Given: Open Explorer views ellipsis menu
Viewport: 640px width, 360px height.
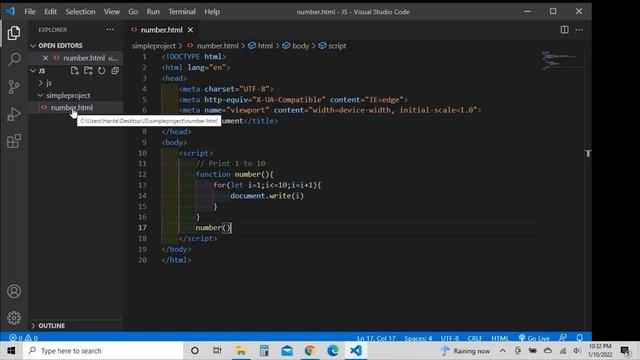Looking at the screenshot, I should (x=110, y=30).
